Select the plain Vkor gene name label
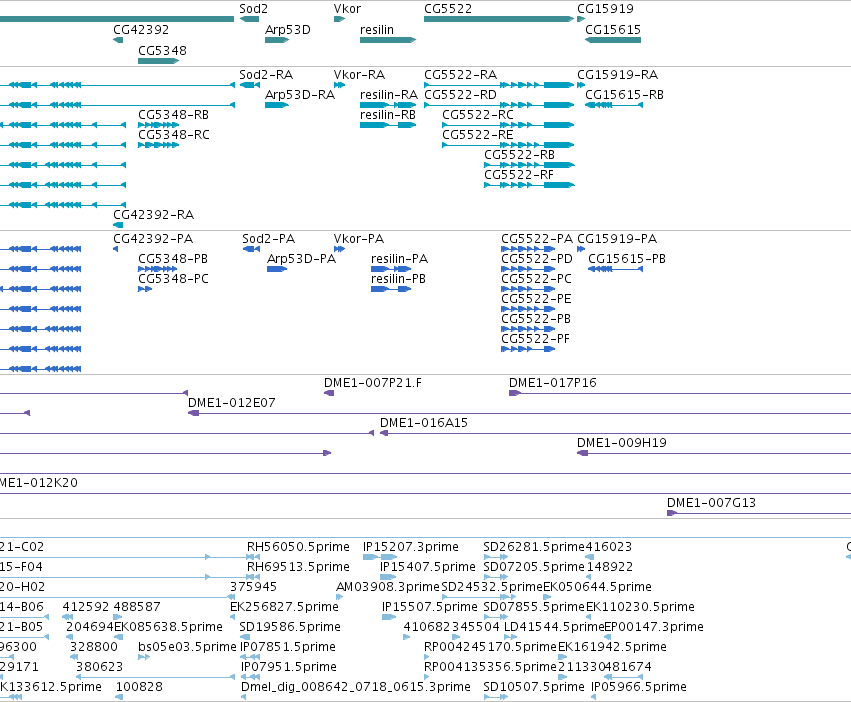The image size is (851, 702). coord(347,9)
